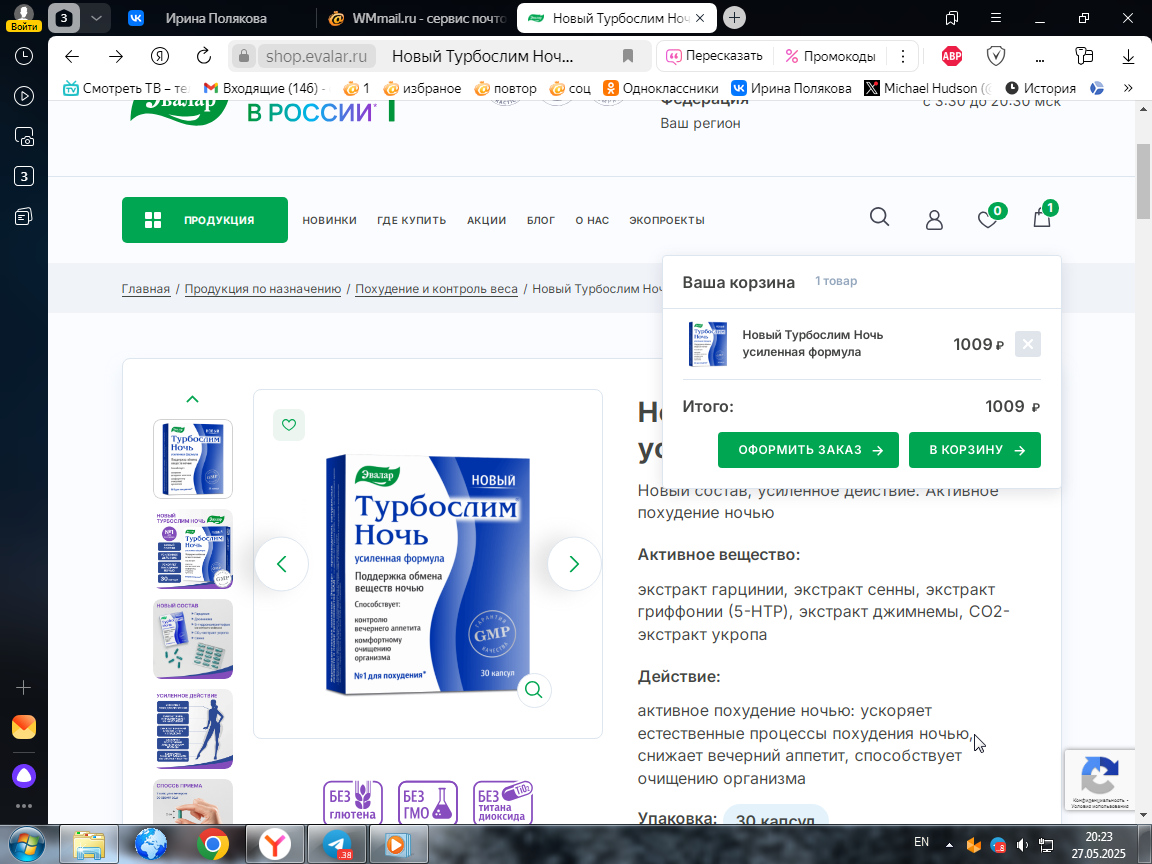Image resolution: width=1152 pixels, height=864 pixels.
Task: Open the browser three-dot menu after Промокоды
Action: [903, 56]
